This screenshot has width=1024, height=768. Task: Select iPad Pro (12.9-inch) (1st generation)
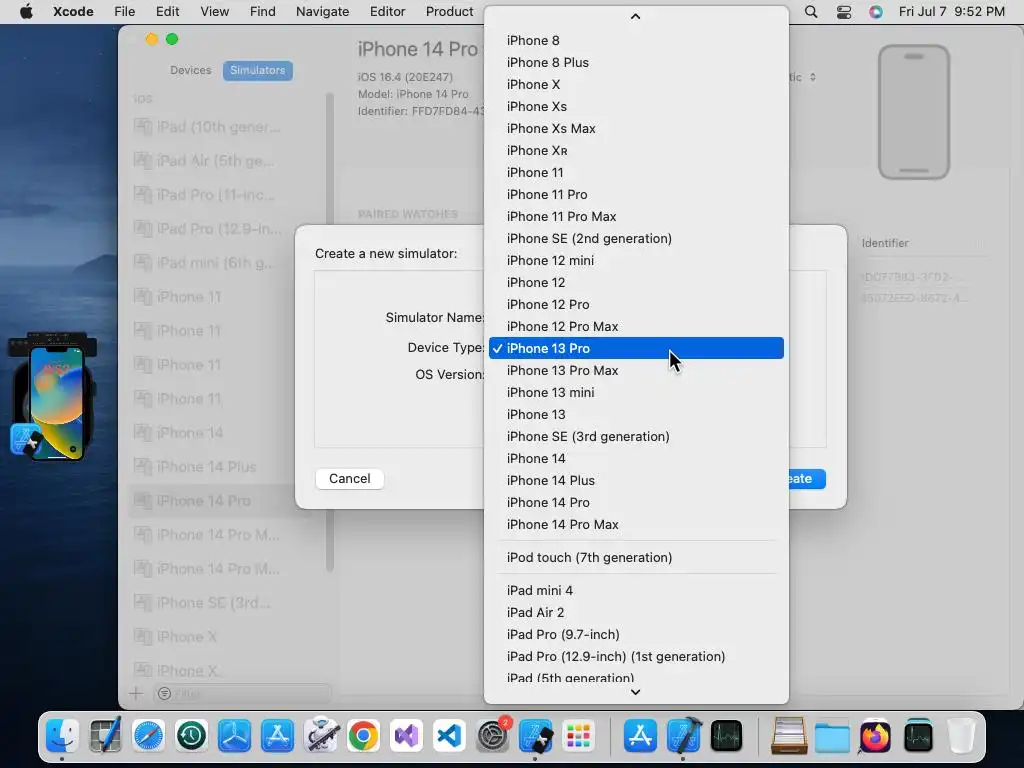636,656
